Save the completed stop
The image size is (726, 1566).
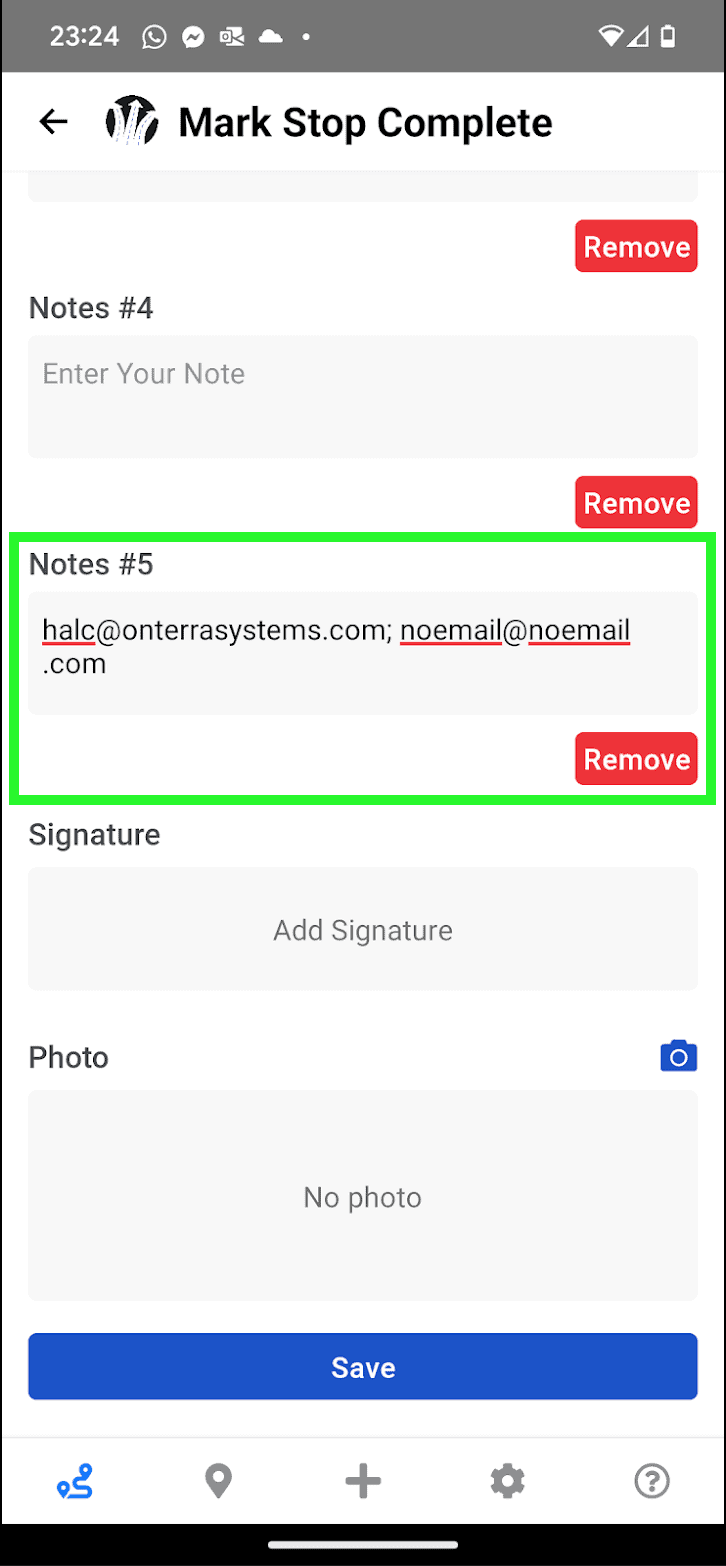pos(363,1366)
